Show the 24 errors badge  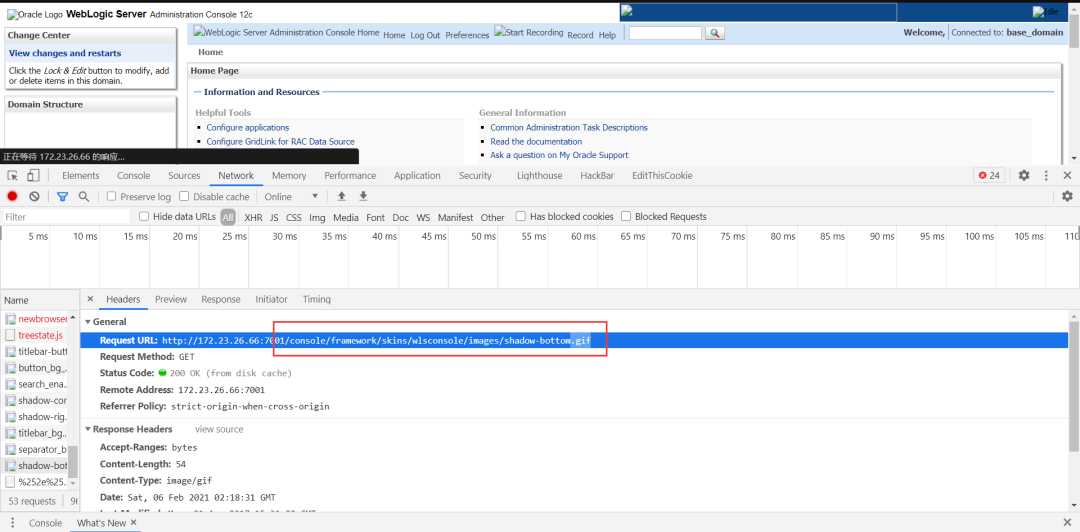pos(989,176)
